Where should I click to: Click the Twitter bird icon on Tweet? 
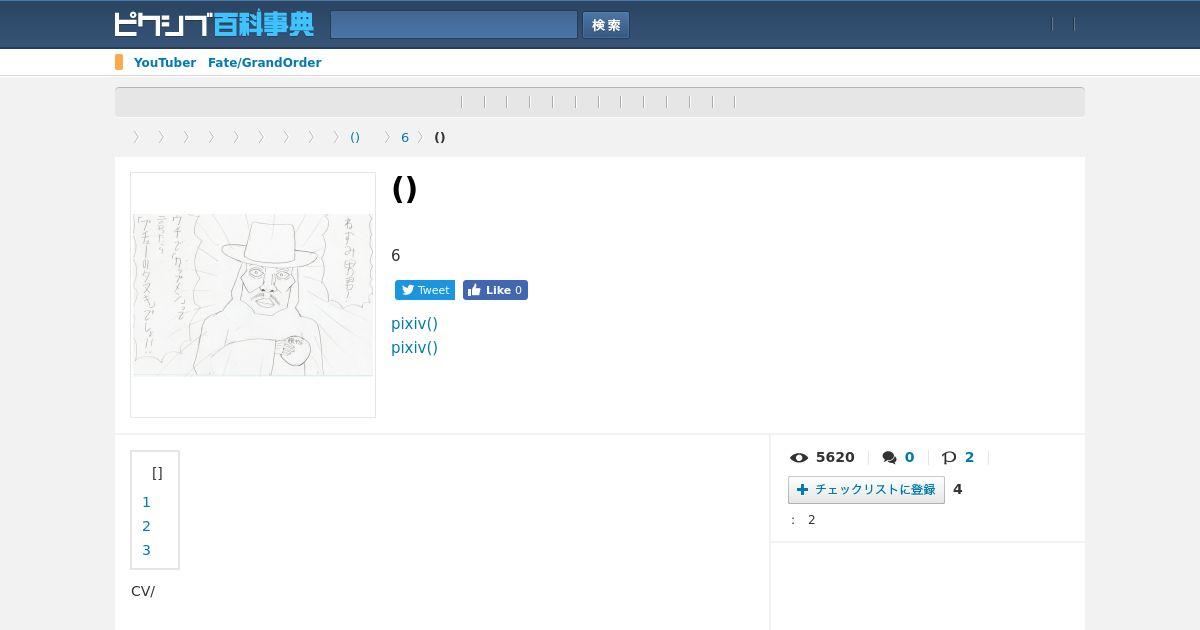[408, 290]
